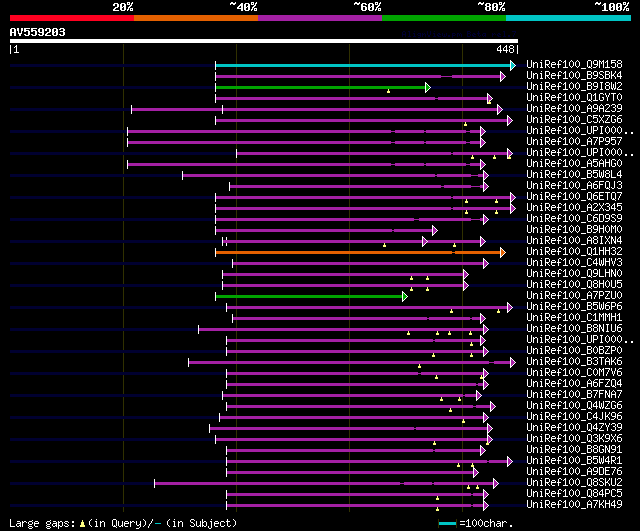Image resolution: width=640 pixels, height=531 pixels.
Task: Open the UniRef100_Q9LHN0 entry
Action: pyautogui.click(x=574, y=274)
